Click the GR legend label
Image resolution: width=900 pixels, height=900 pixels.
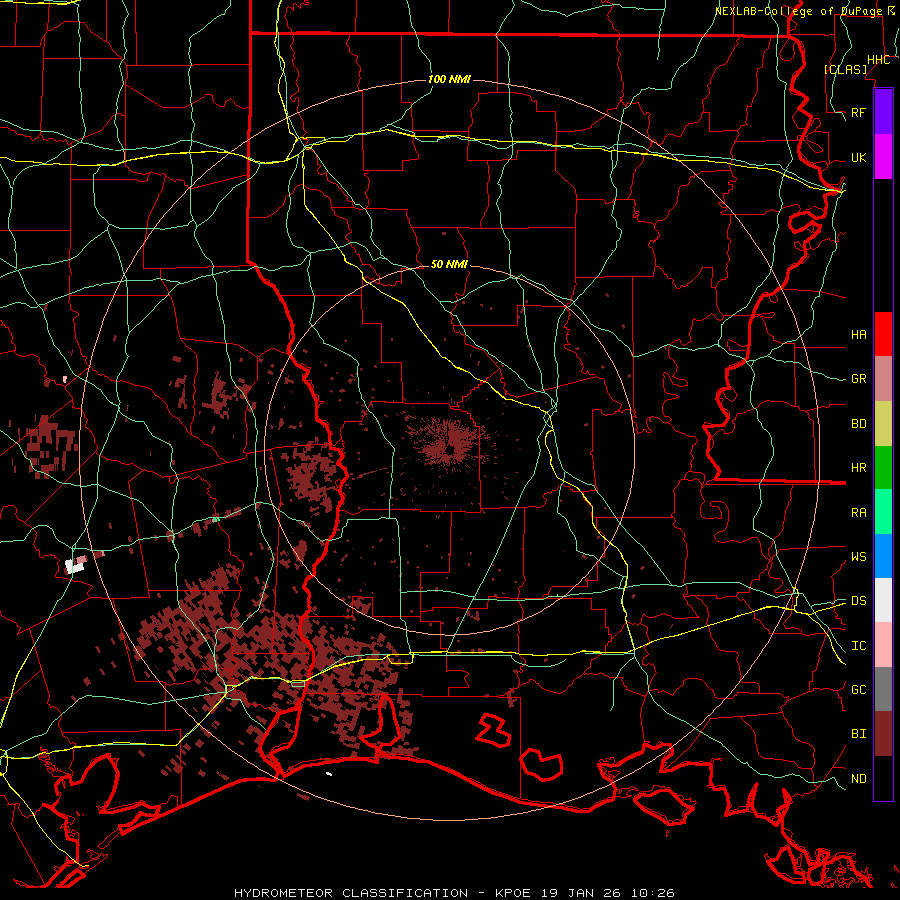(859, 379)
